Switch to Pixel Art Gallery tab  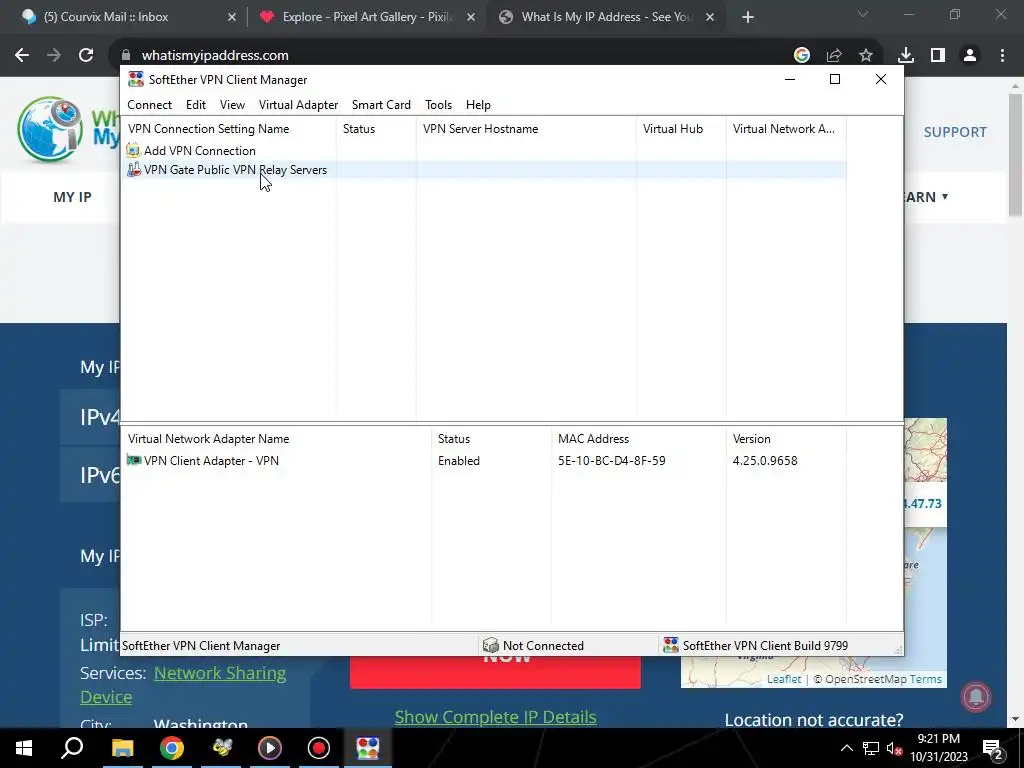point(368,17)
